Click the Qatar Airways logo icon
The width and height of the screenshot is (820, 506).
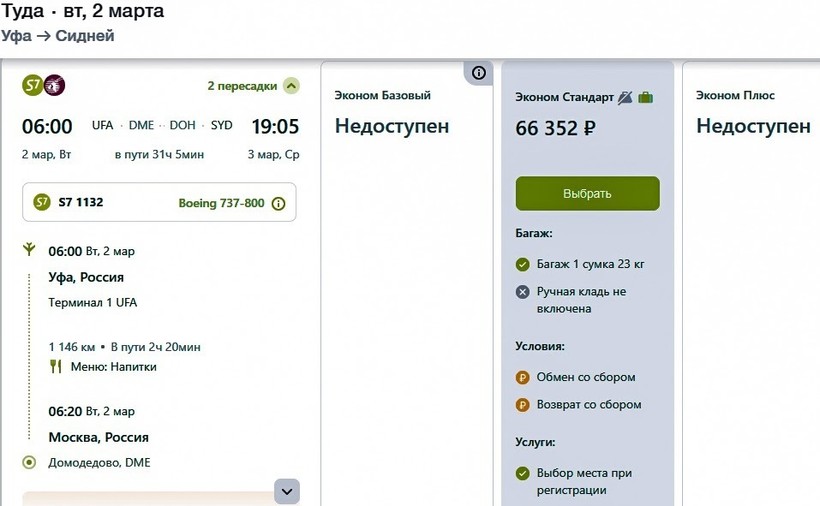(54, 85)
